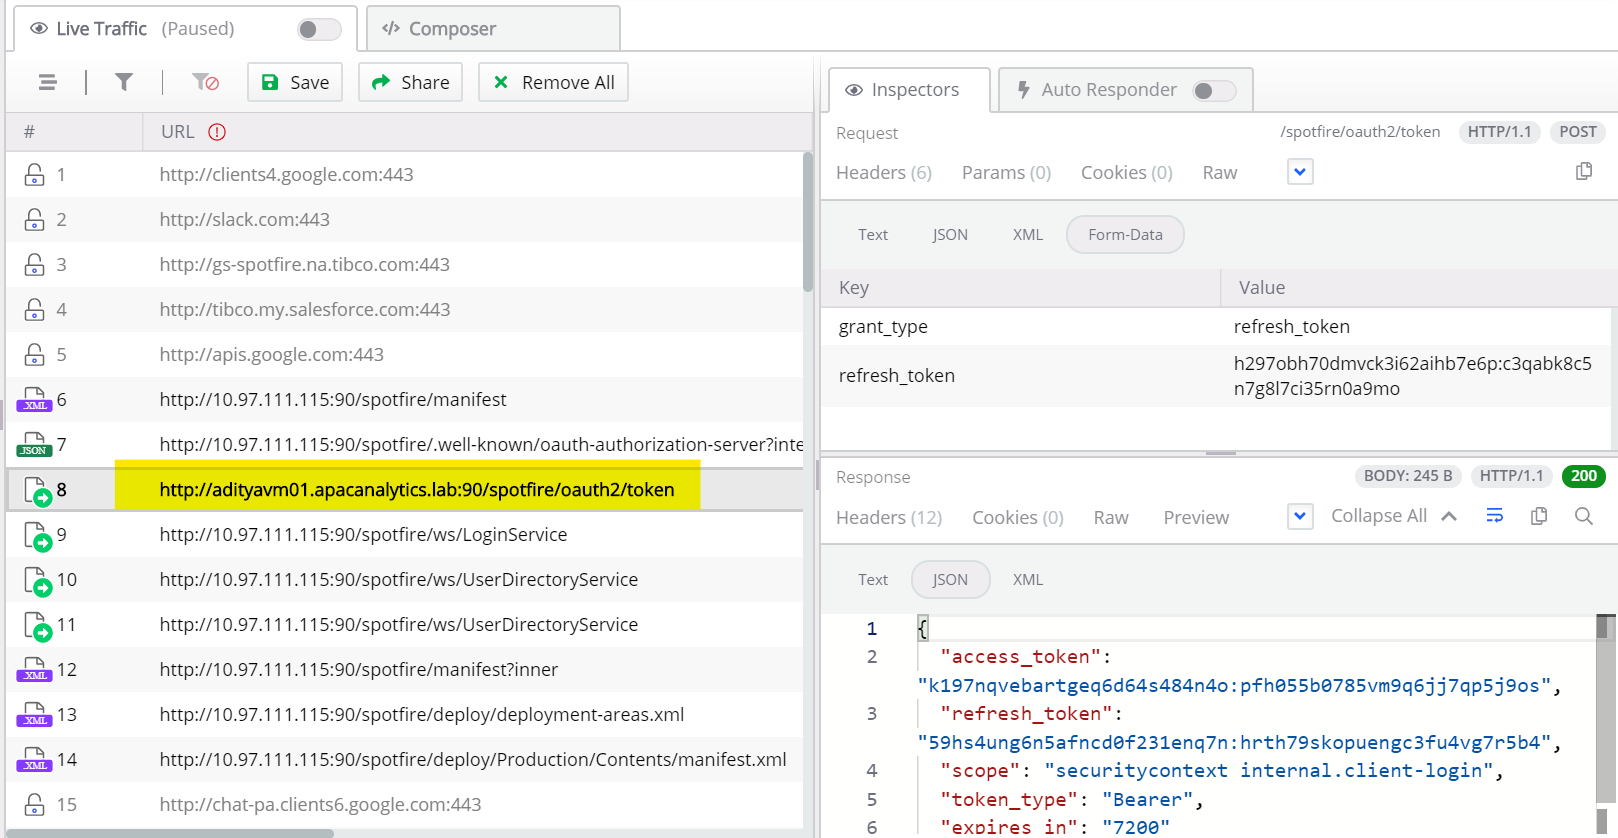Click JSON icon for row 7
The image size is (1618, 838).
[34, 445]
